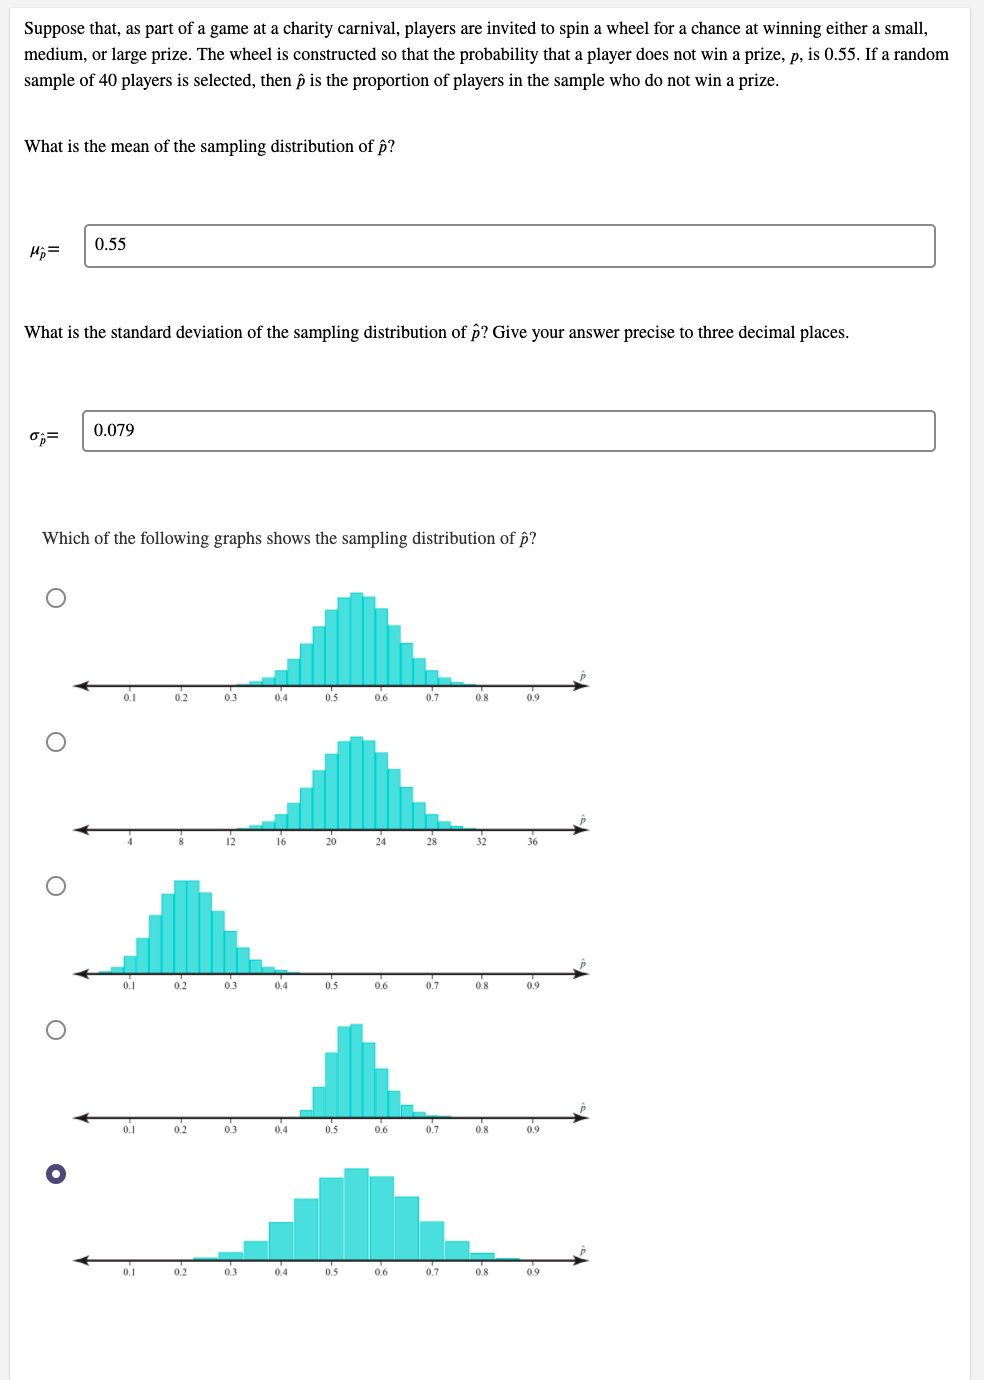Select the first graph radio button
The height and width of the screenshot is (1380, 984).
click(x=56, y=598)
